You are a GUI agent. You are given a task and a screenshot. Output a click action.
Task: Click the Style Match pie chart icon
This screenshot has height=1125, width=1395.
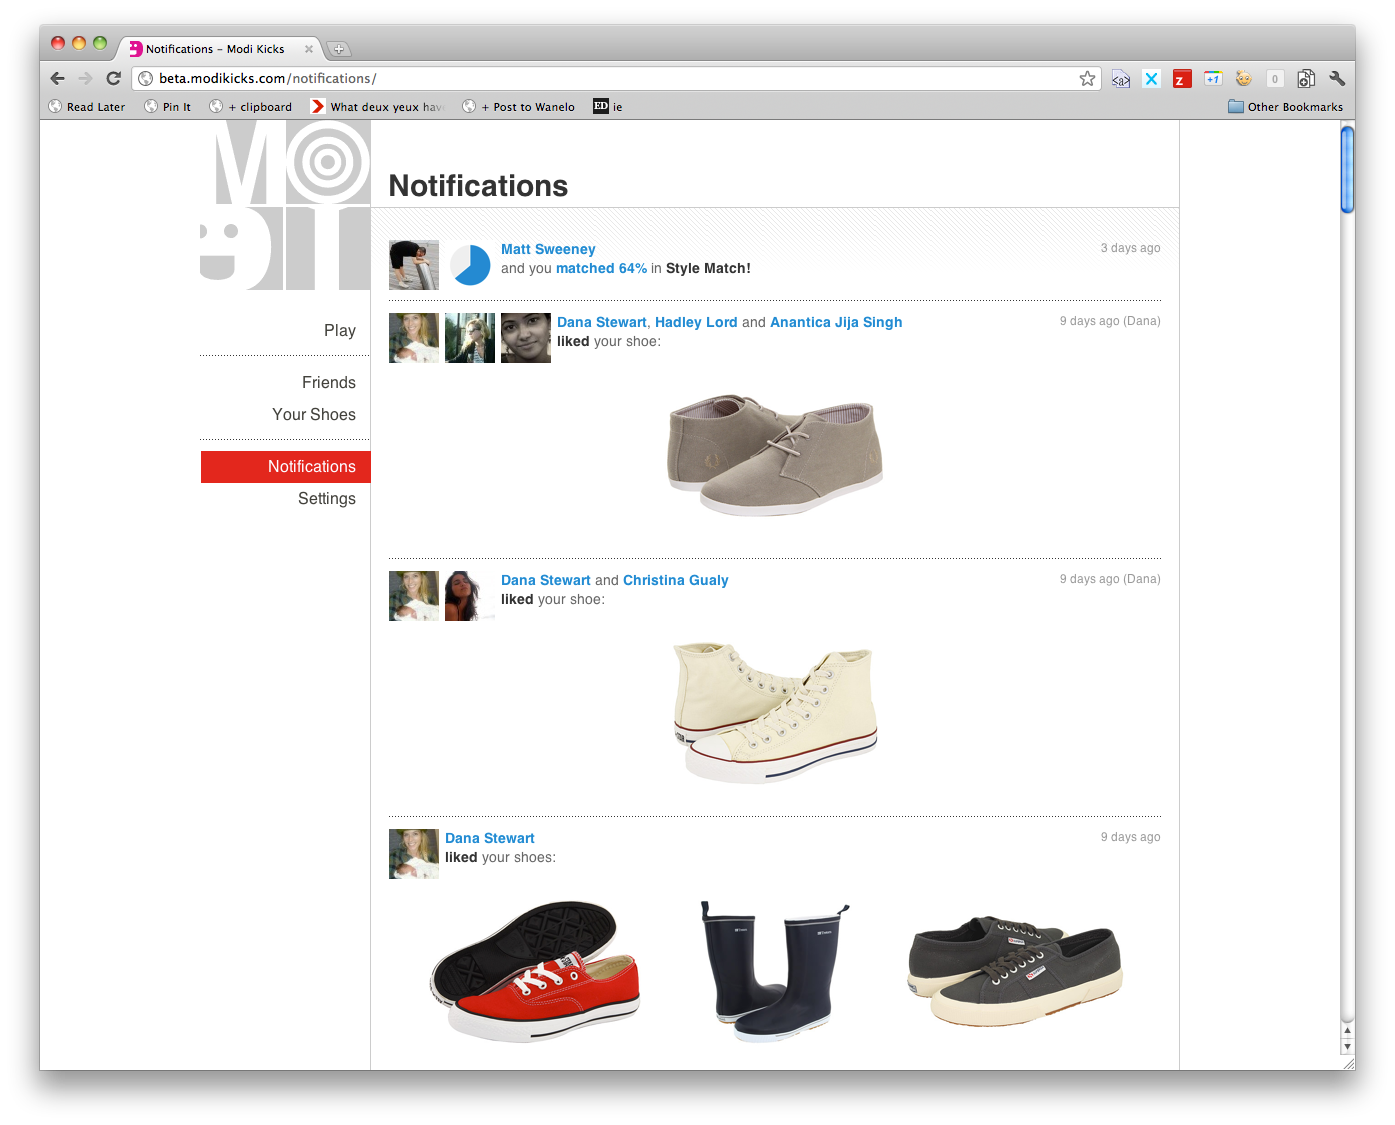470,264
